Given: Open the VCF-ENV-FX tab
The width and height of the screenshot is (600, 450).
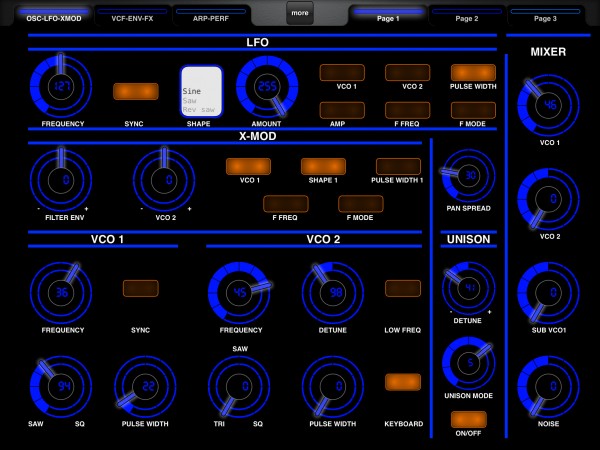Looking at the screenshot, I should click(x=132, y=15).
